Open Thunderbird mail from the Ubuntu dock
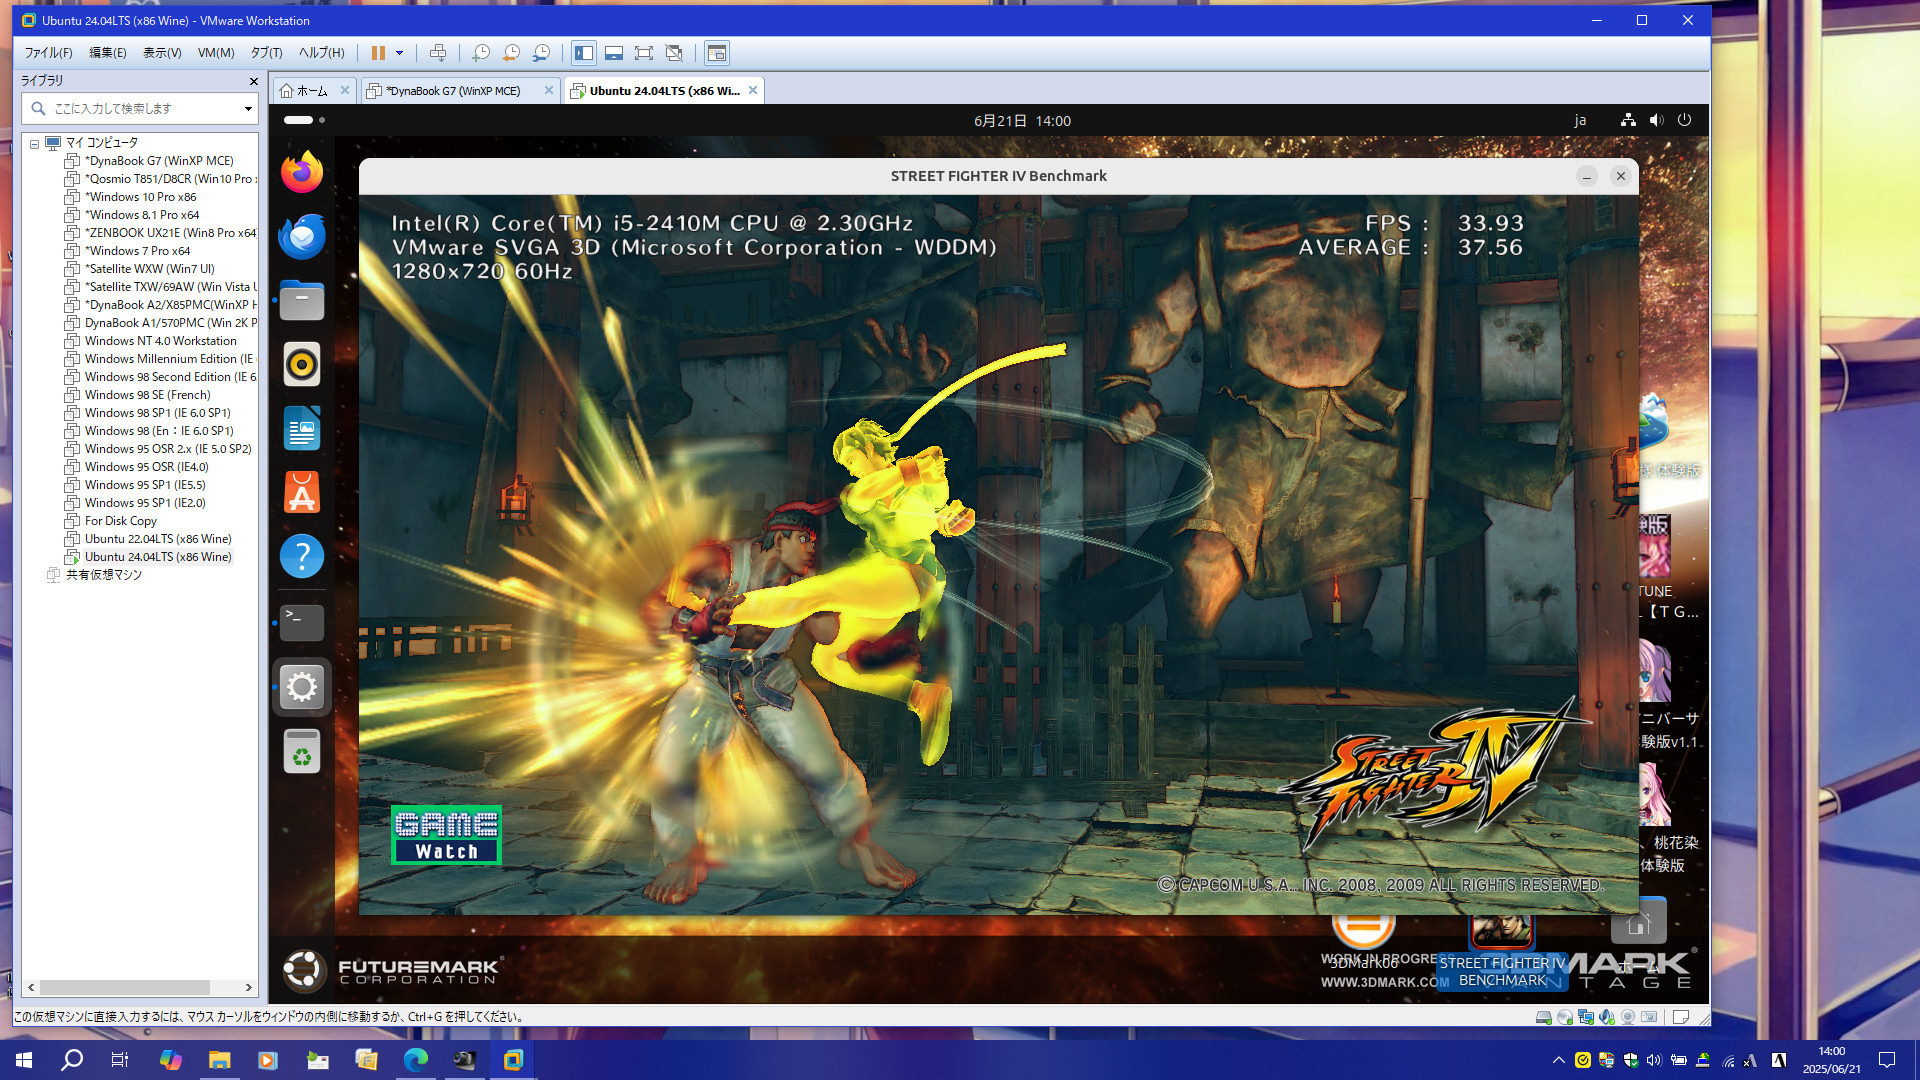Image resolution: width=1920 pixels, height=1080 pixels. [x=301, y=236]
